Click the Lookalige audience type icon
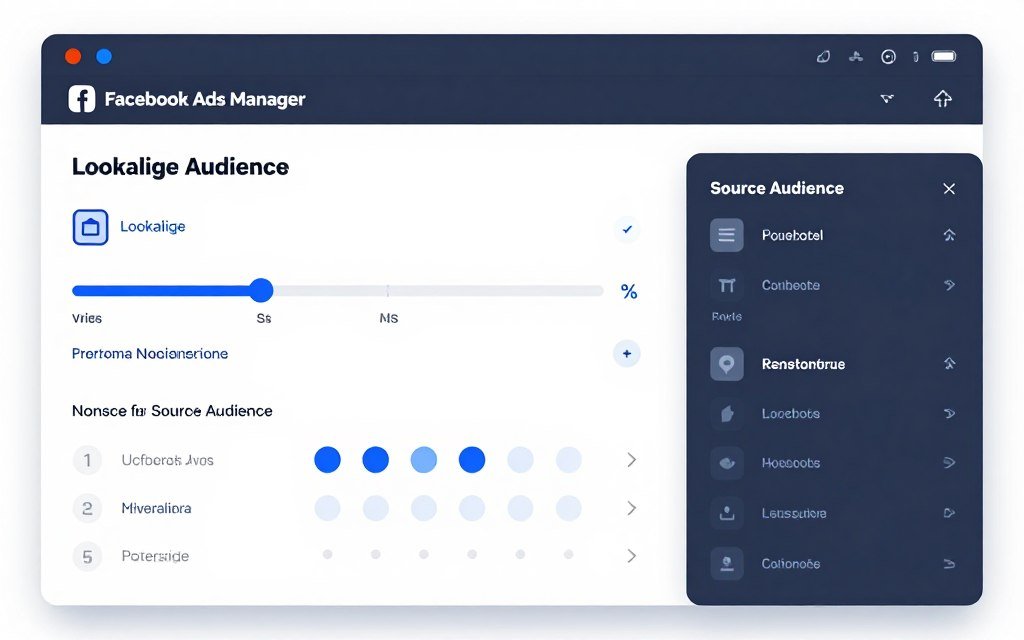The height and width of the screenshot is (640, 1024). point(90,226)
